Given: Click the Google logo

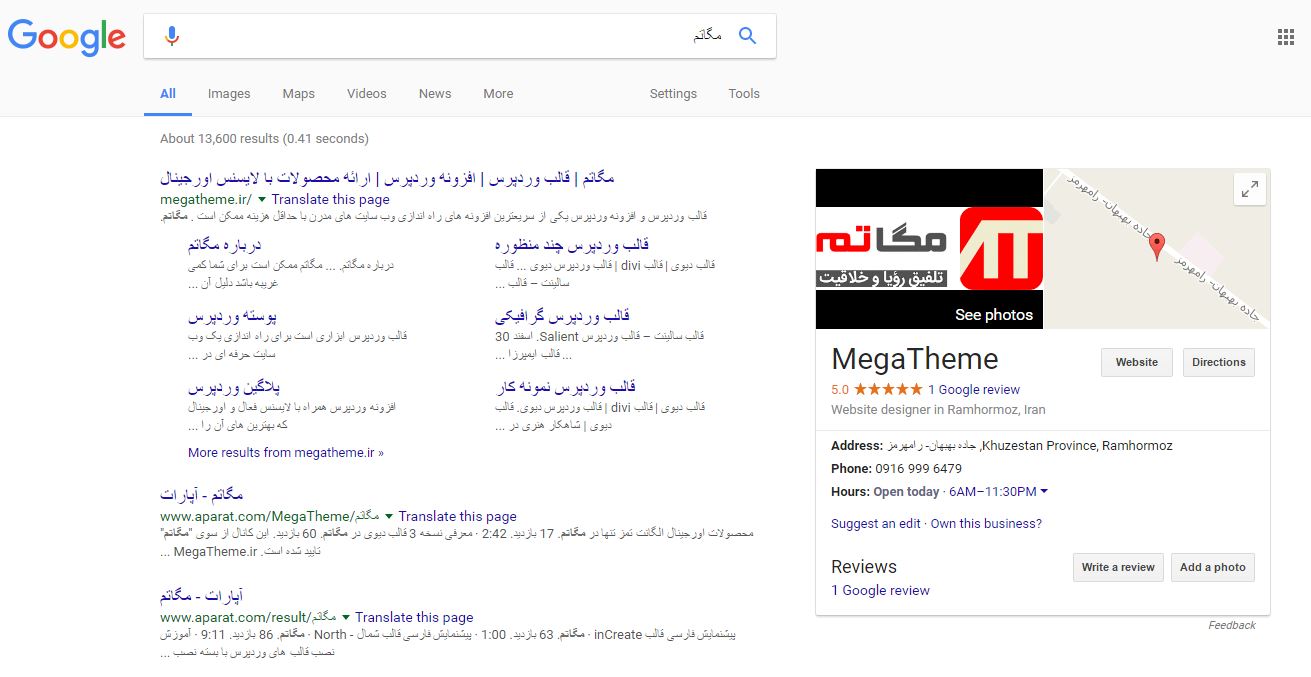Looking at the screenshot, I should point(67,37).
